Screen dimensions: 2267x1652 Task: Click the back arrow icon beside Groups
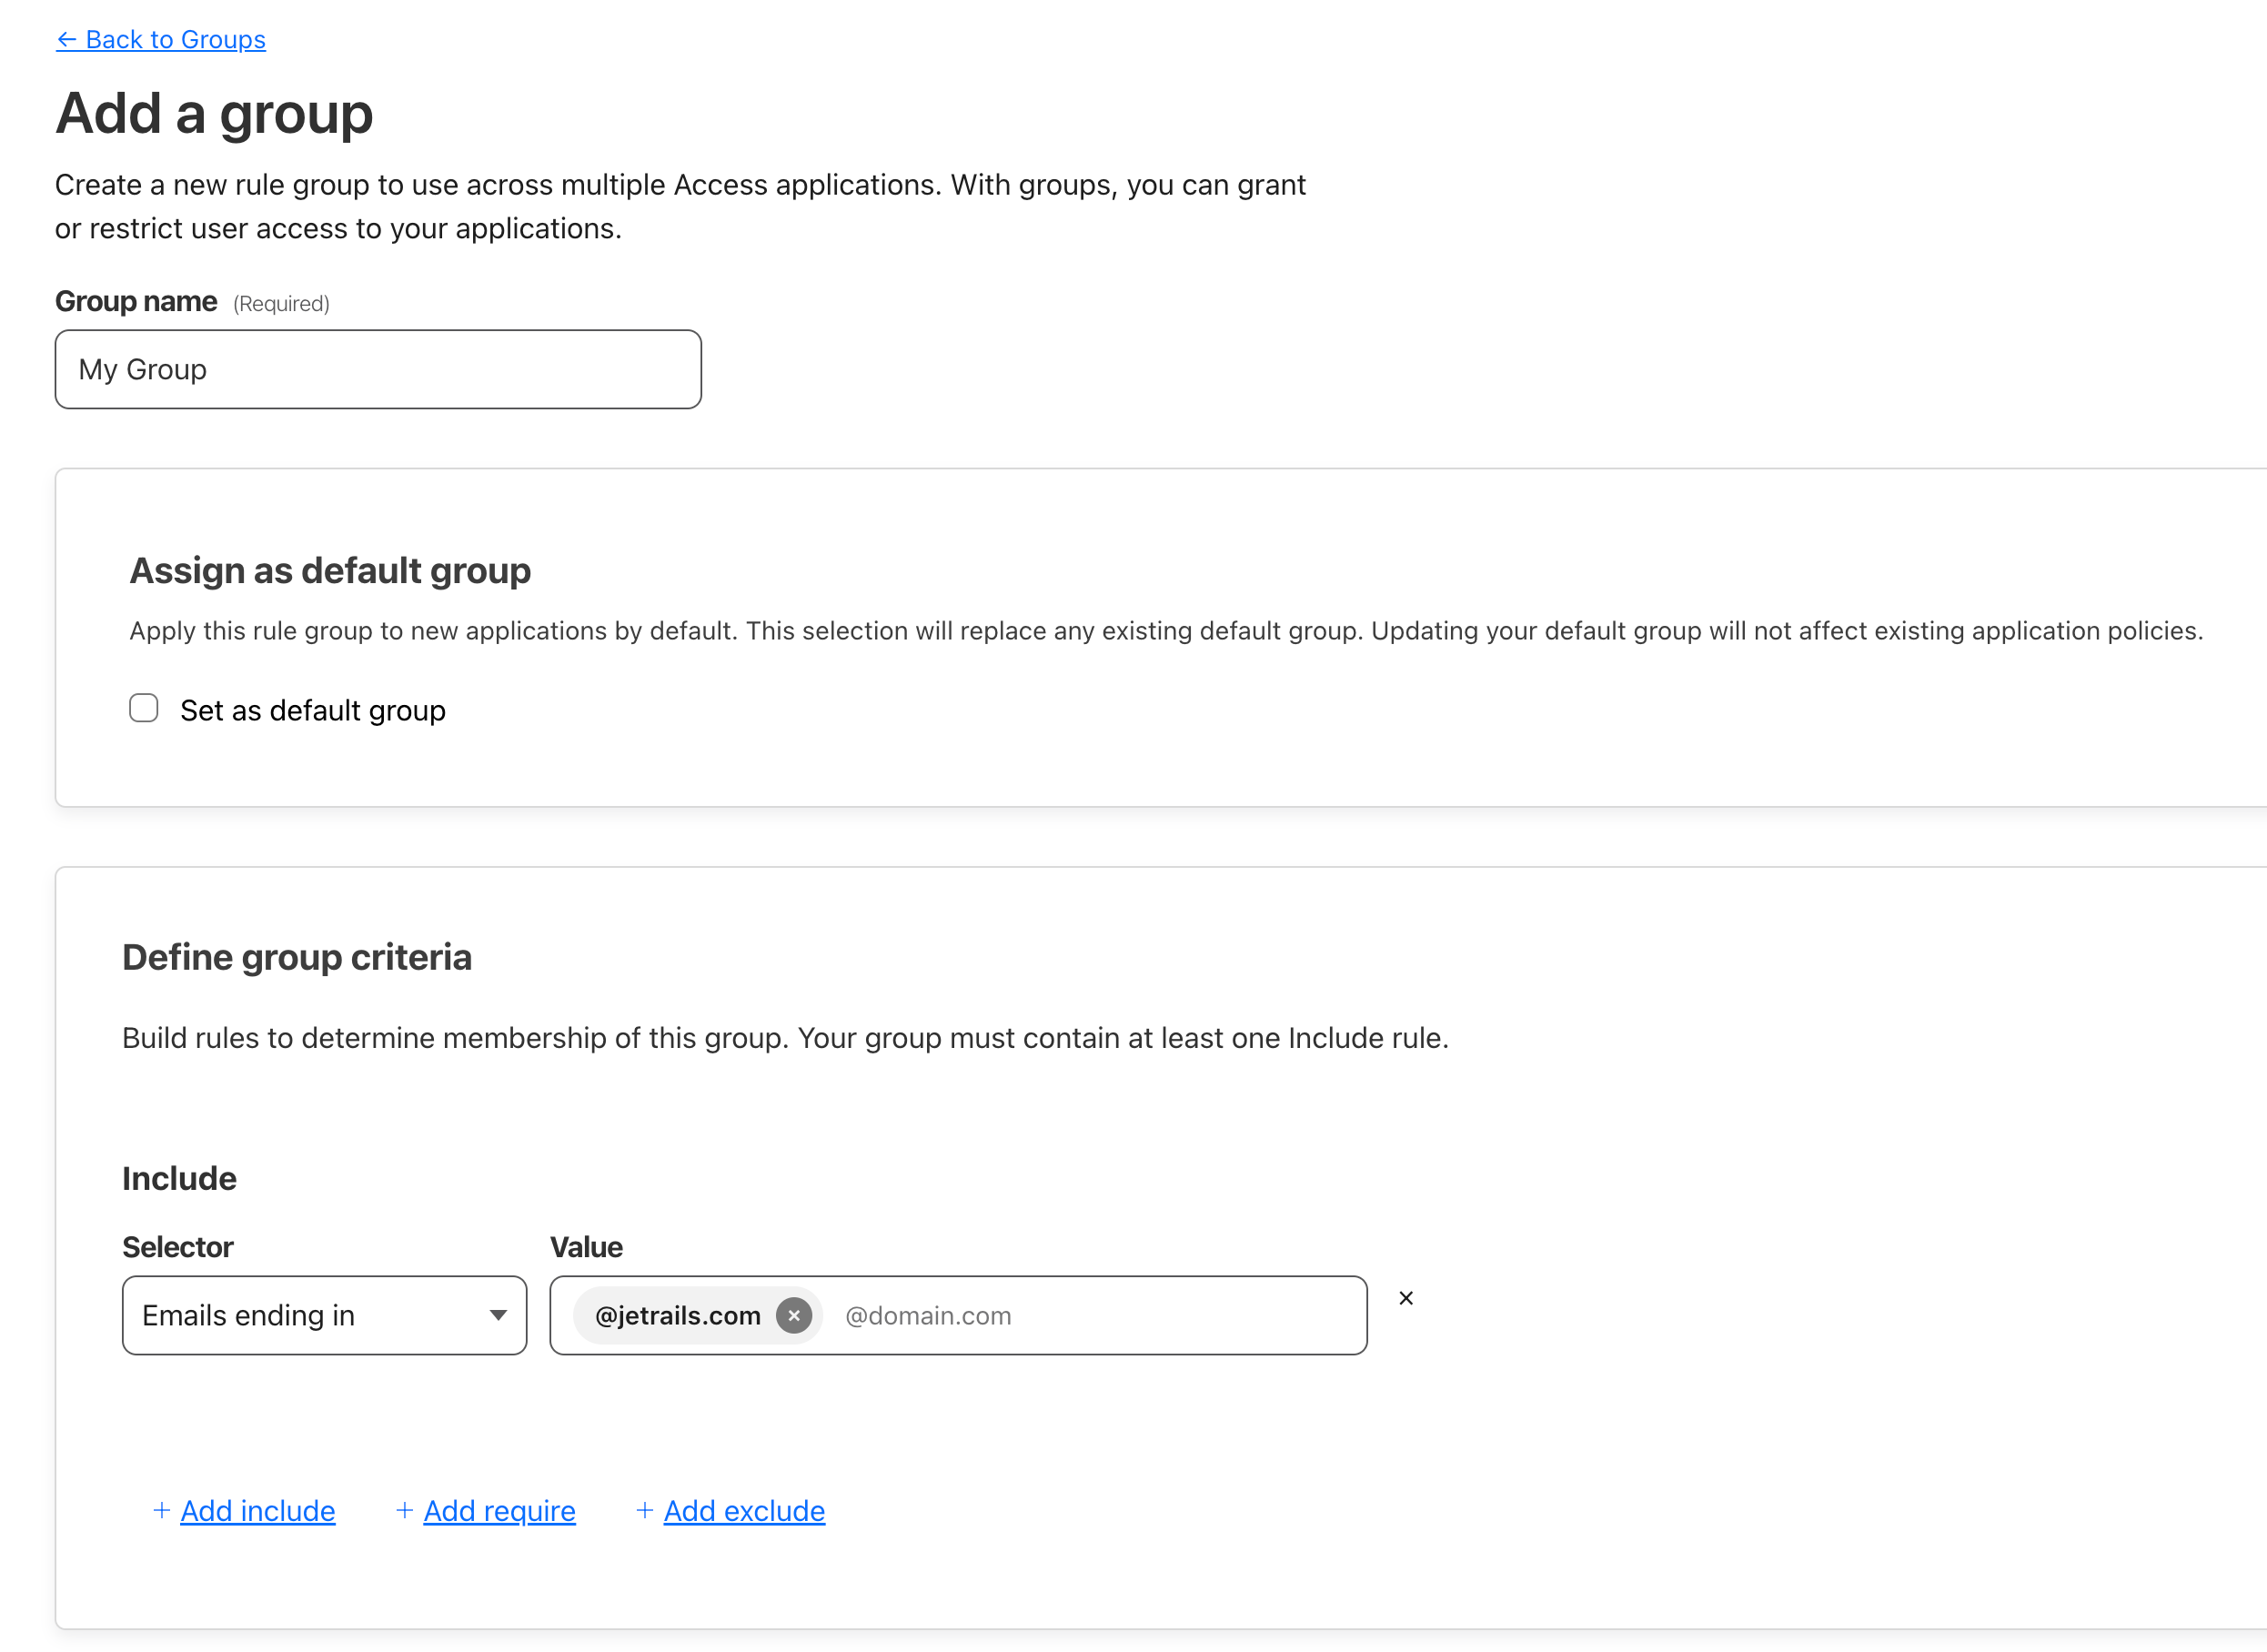[x=66, y=40]
